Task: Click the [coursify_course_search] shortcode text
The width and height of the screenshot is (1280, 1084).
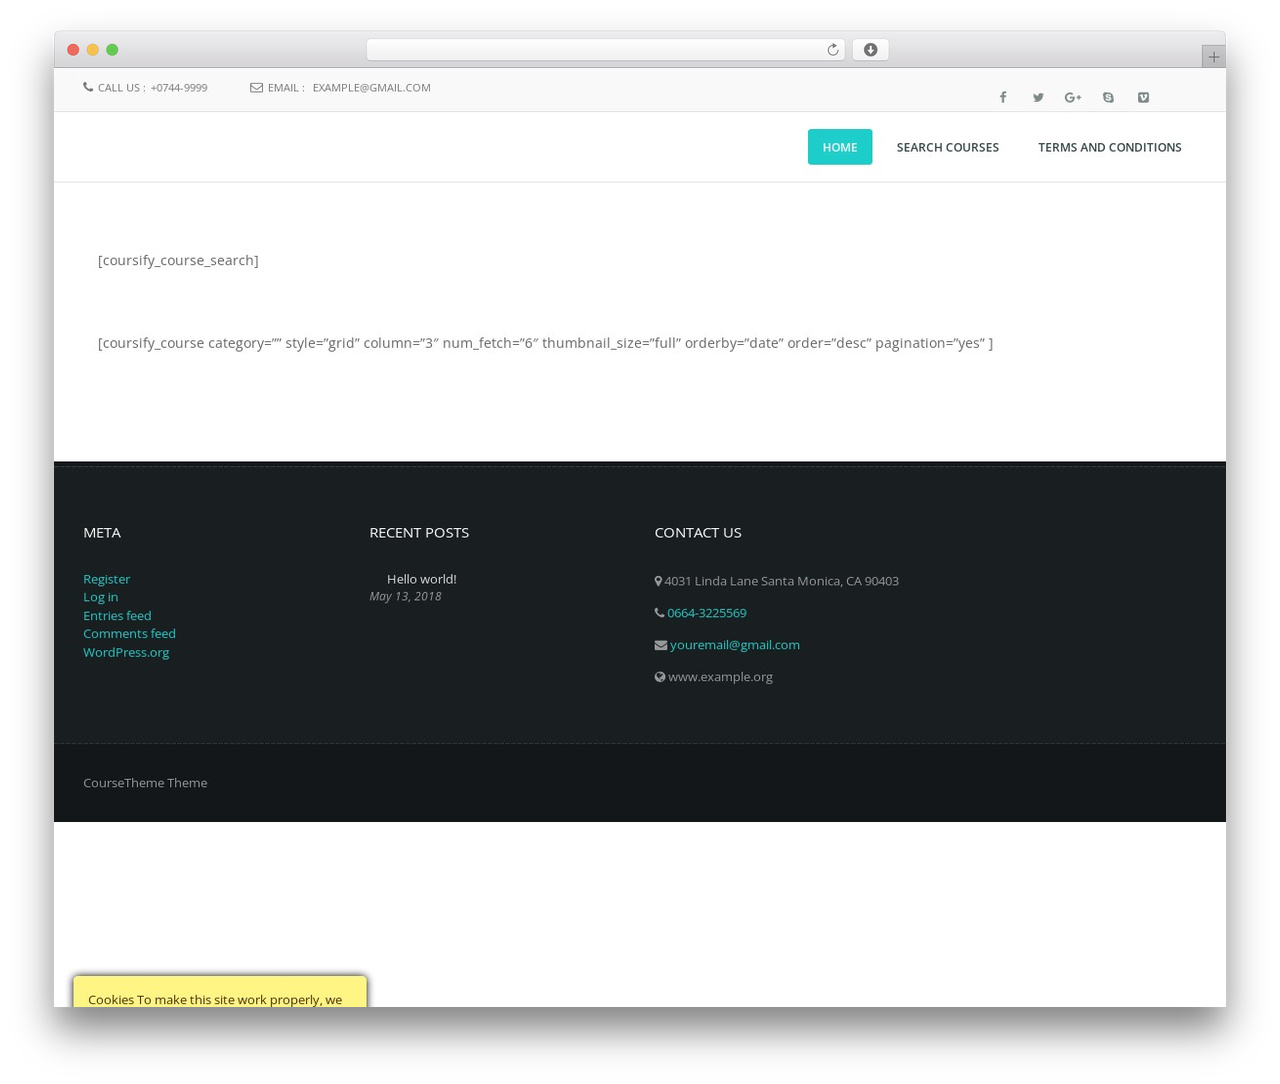Action: coord(178,260)
